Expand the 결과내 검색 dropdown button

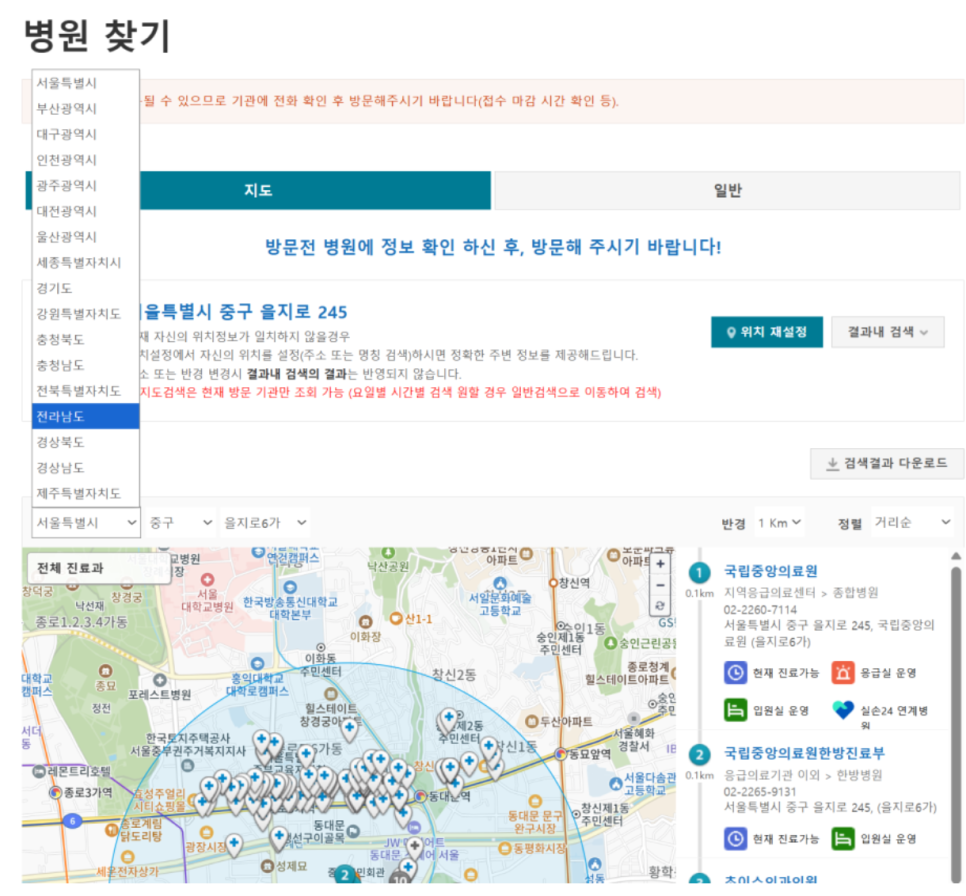[888, 332]
